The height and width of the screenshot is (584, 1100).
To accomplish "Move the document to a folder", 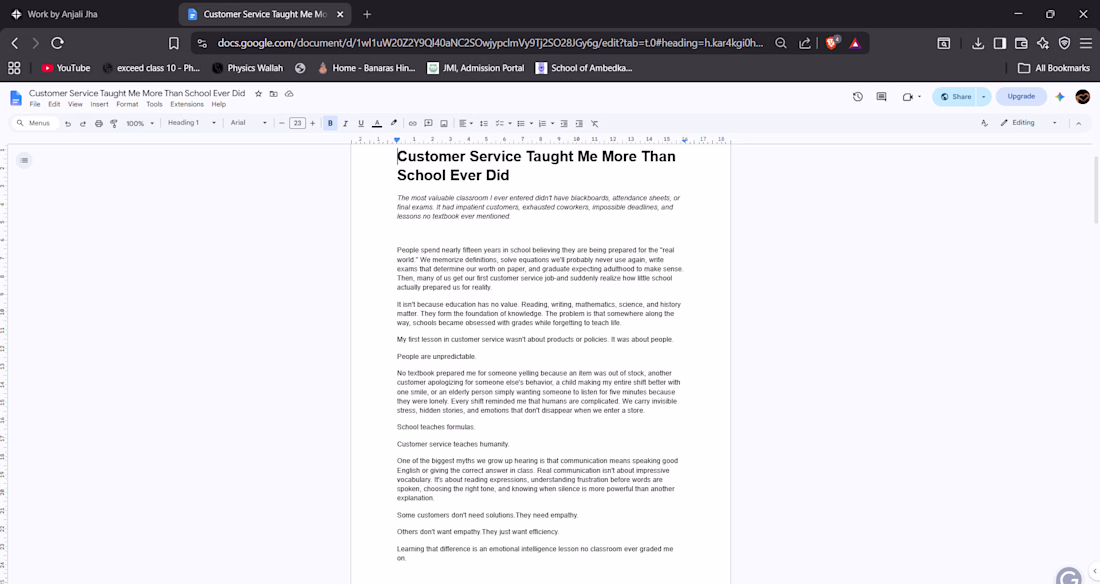I will pos(274,93).
